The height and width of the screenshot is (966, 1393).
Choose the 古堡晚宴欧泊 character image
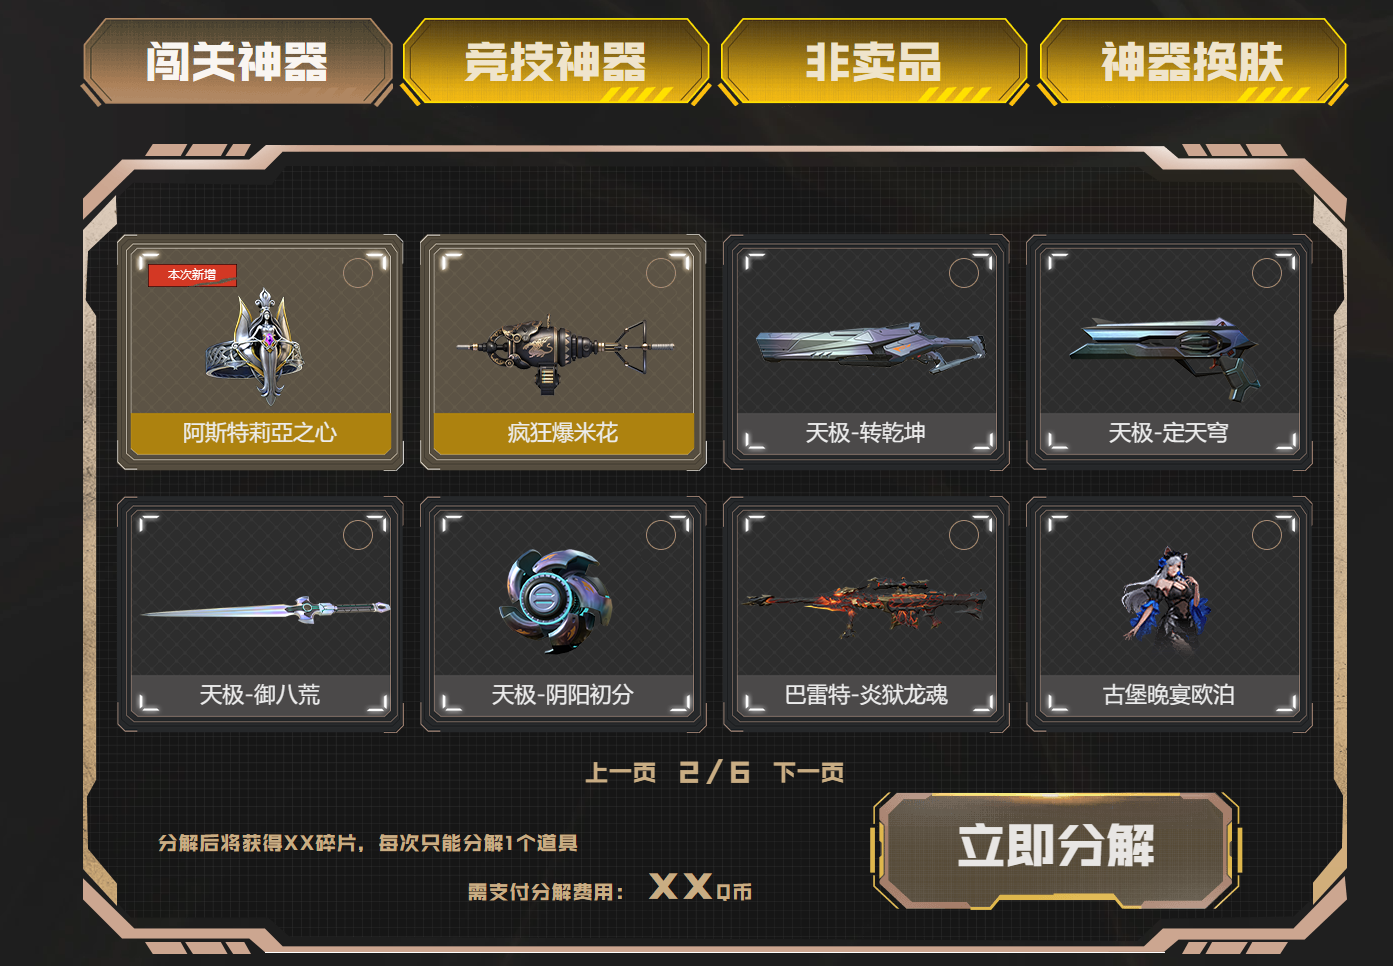click(1166, 598)
